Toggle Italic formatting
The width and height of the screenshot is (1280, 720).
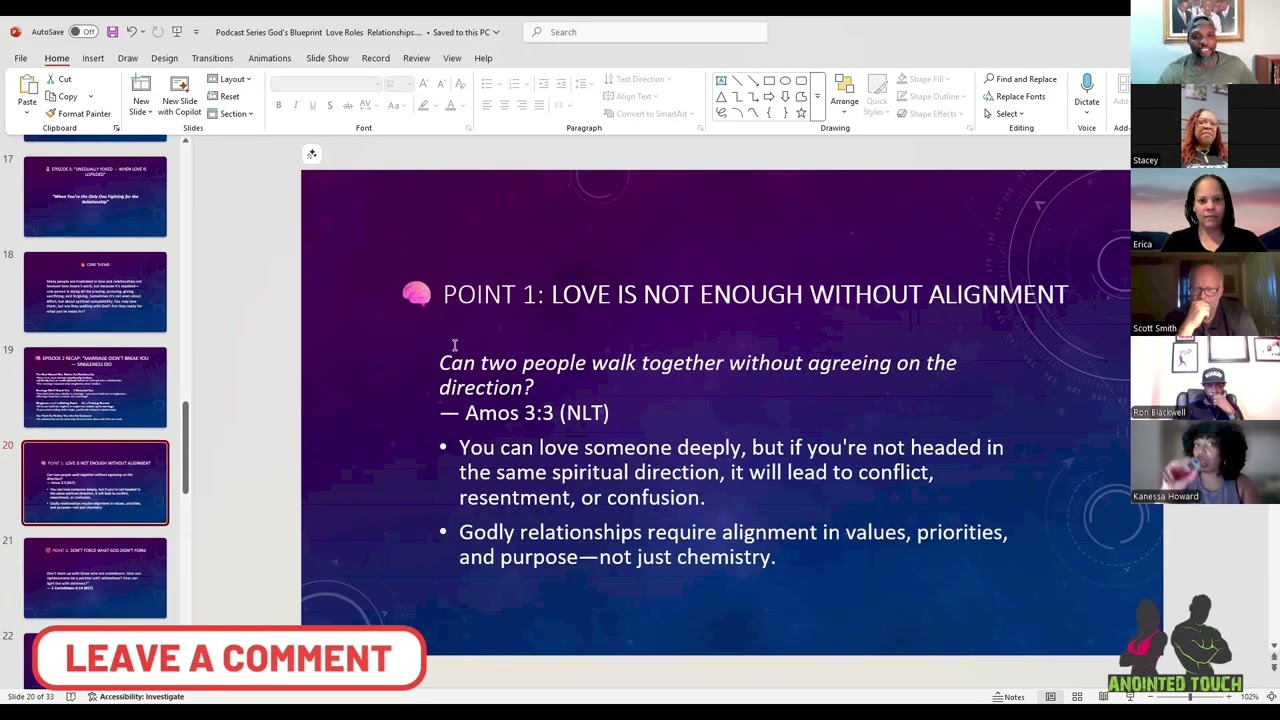coord(295,105)
